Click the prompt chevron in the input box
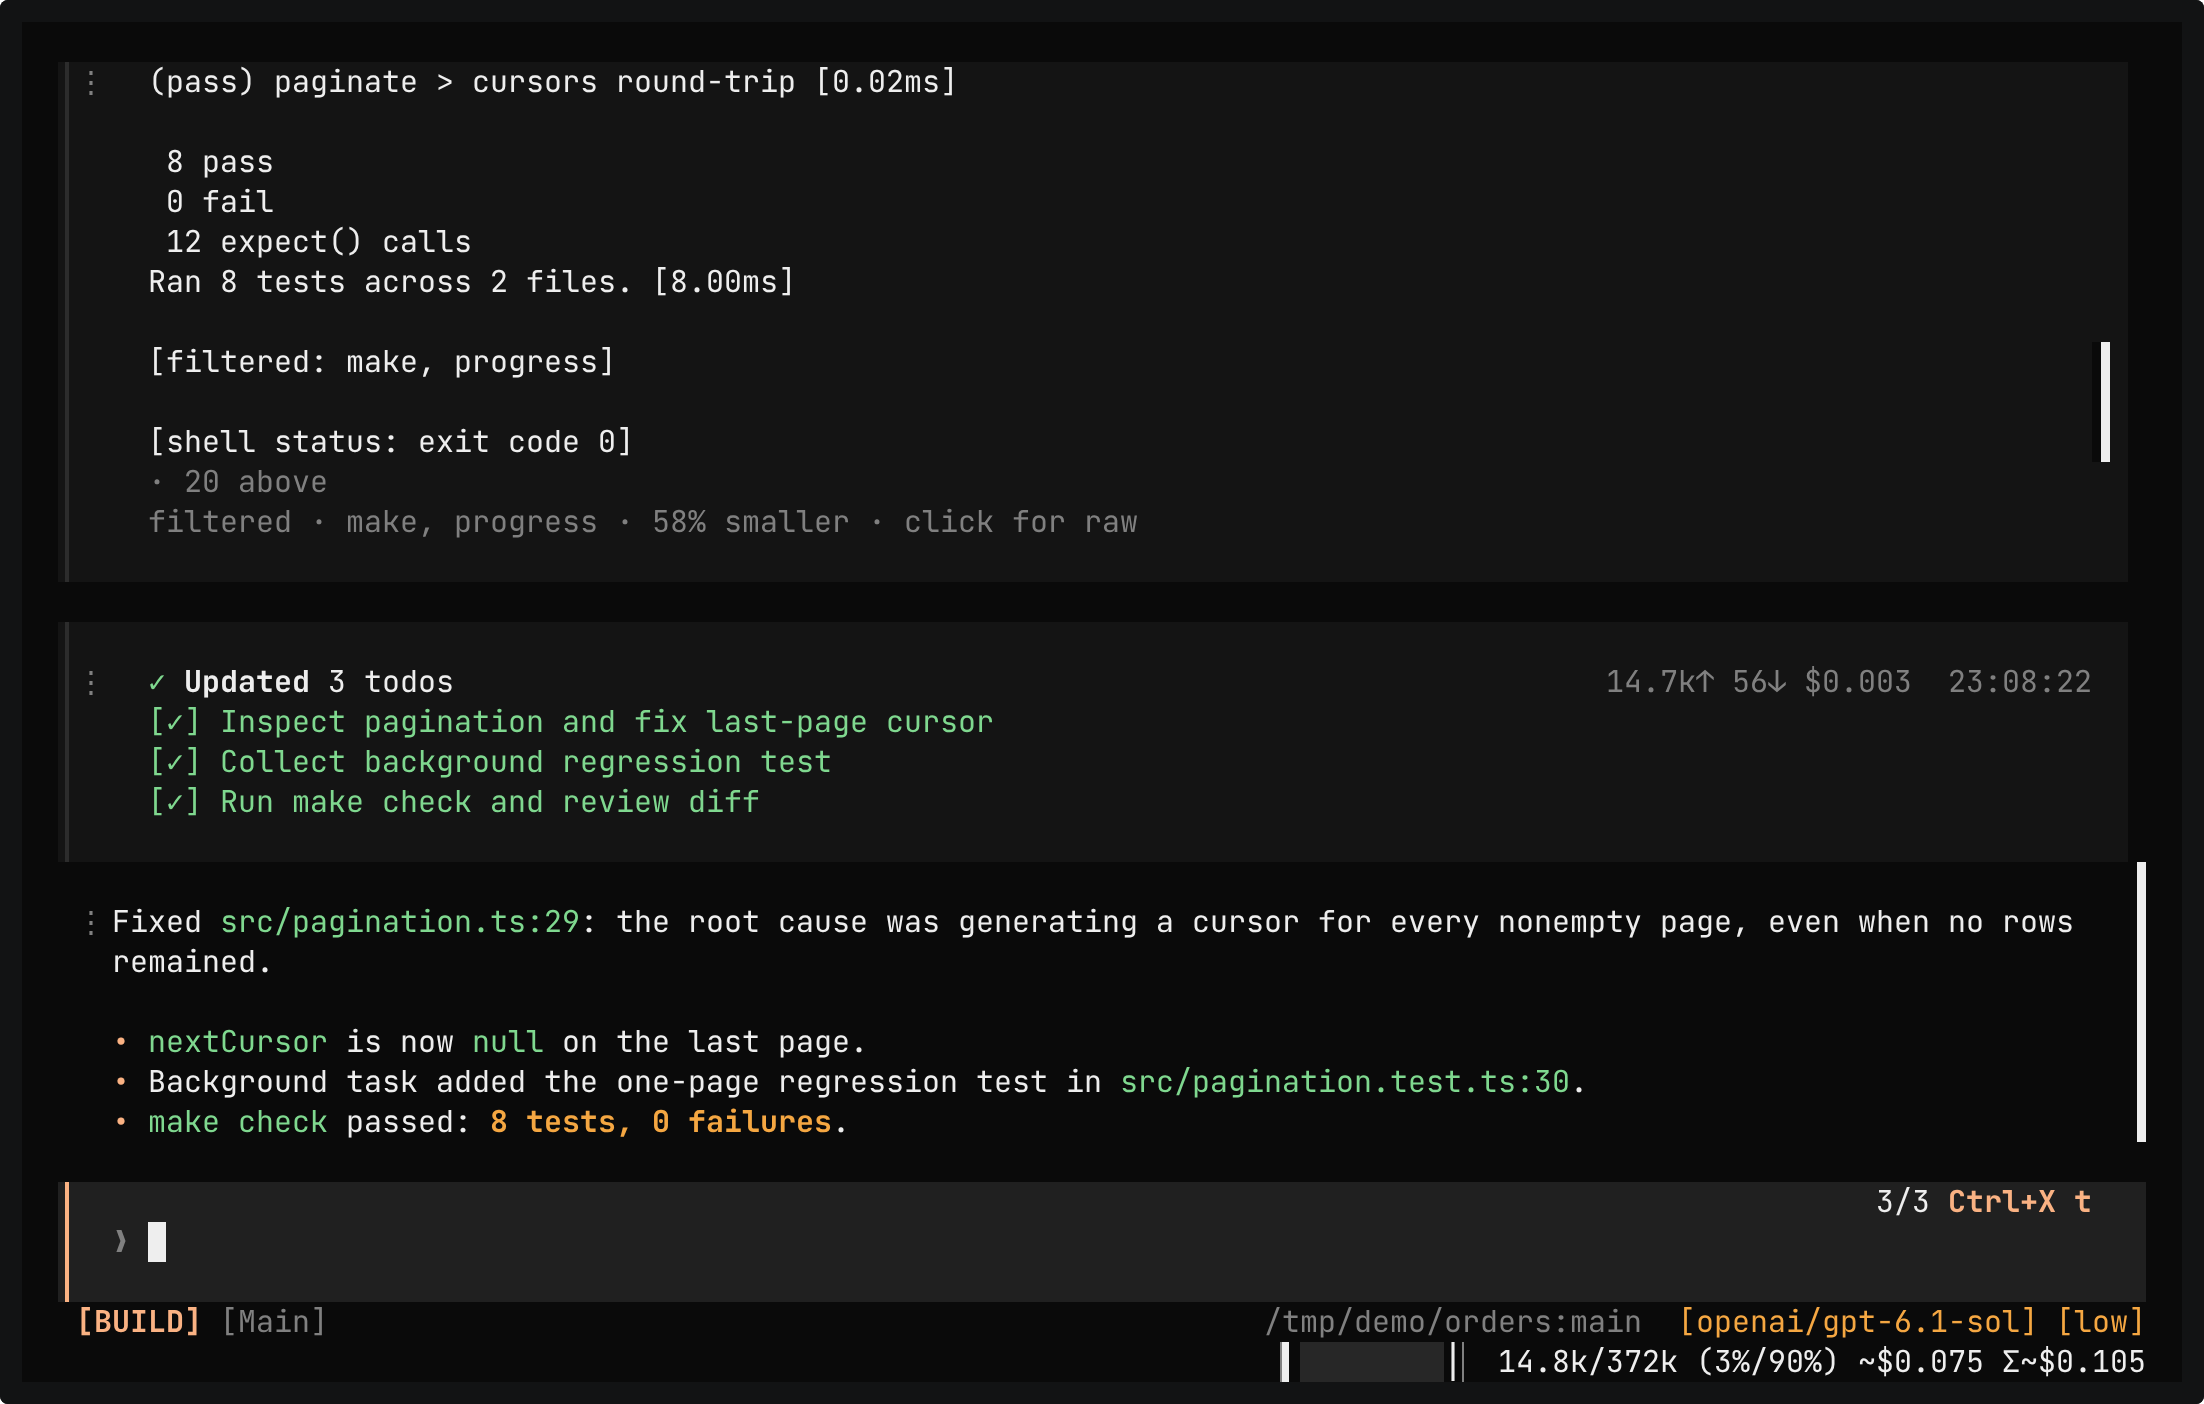The image size is (2204, 1404). tap(121, 1242)
